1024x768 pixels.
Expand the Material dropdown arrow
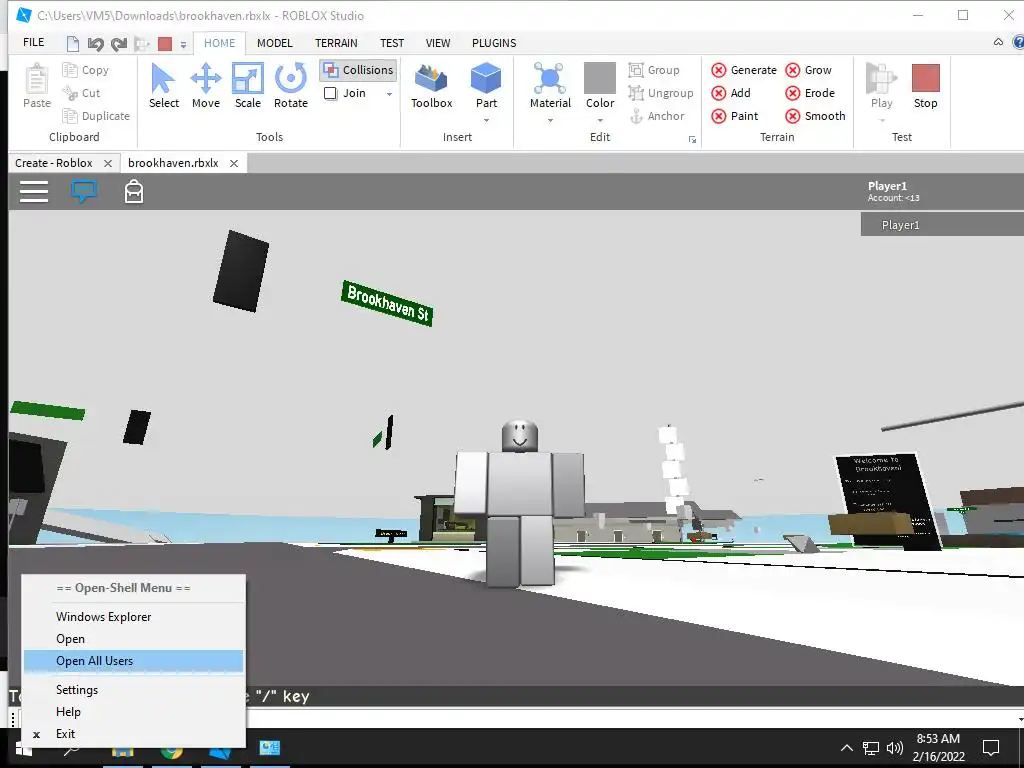(550, 120)
